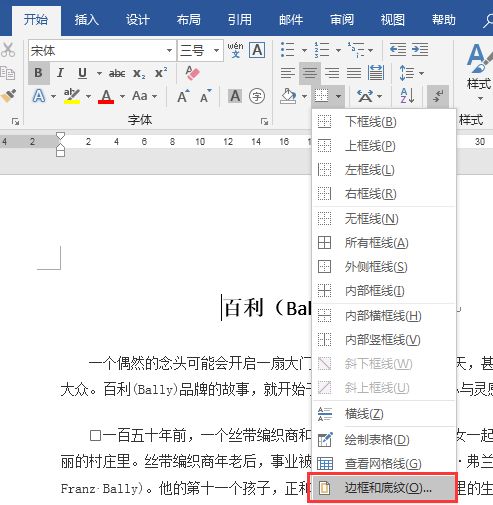This screenshot has width=493, height=505.
Task: Select 所有框线(A) menu item
Action: (384, 243)
